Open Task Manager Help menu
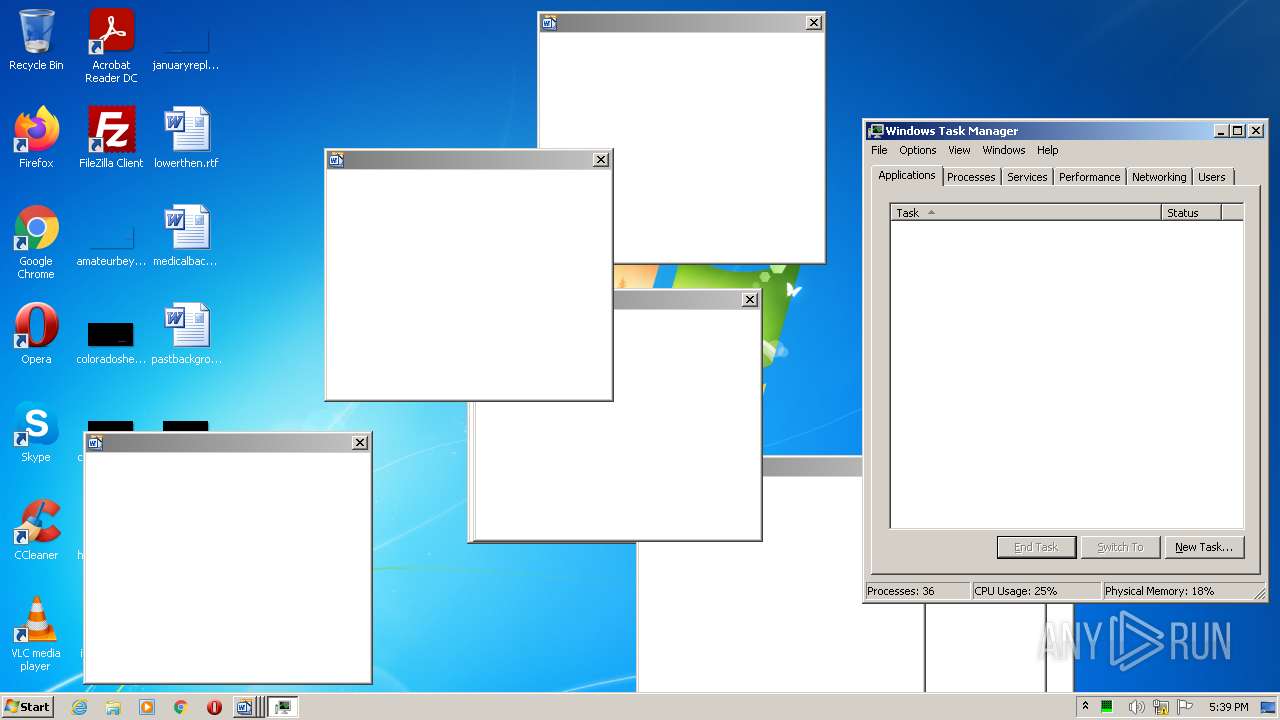Viewport: 1280px width, 720px height. 1047,150
